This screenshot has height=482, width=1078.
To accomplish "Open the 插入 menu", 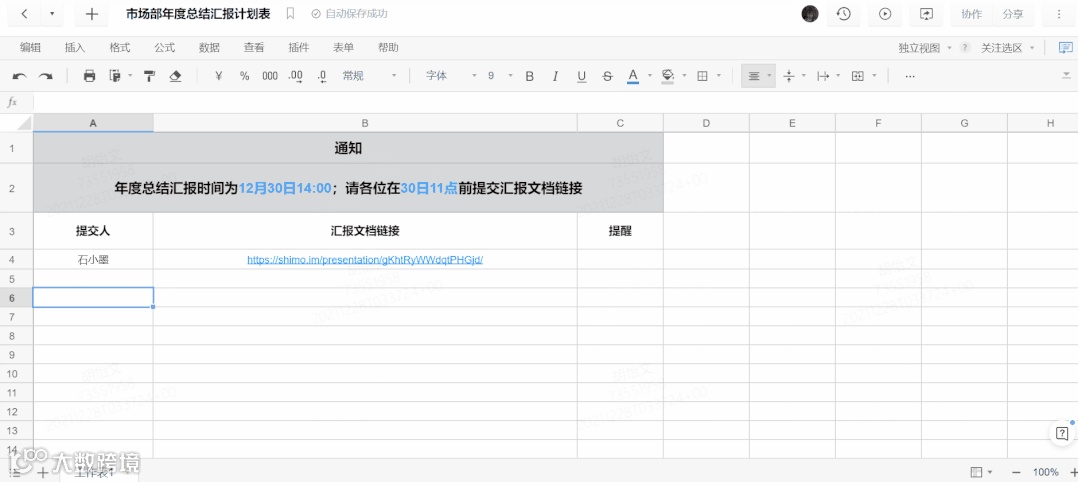I will click(75, 47).
